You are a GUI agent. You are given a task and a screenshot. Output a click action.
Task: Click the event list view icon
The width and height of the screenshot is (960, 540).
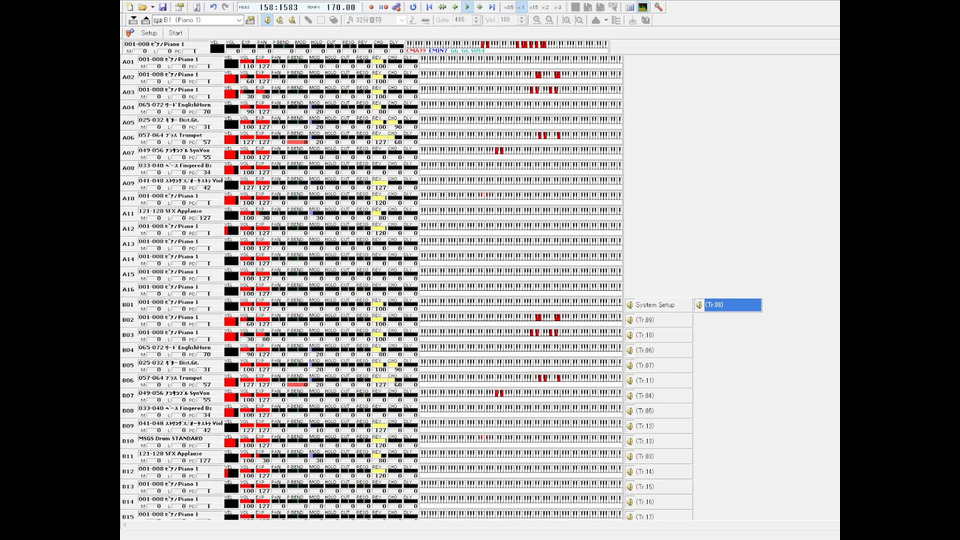617,20
